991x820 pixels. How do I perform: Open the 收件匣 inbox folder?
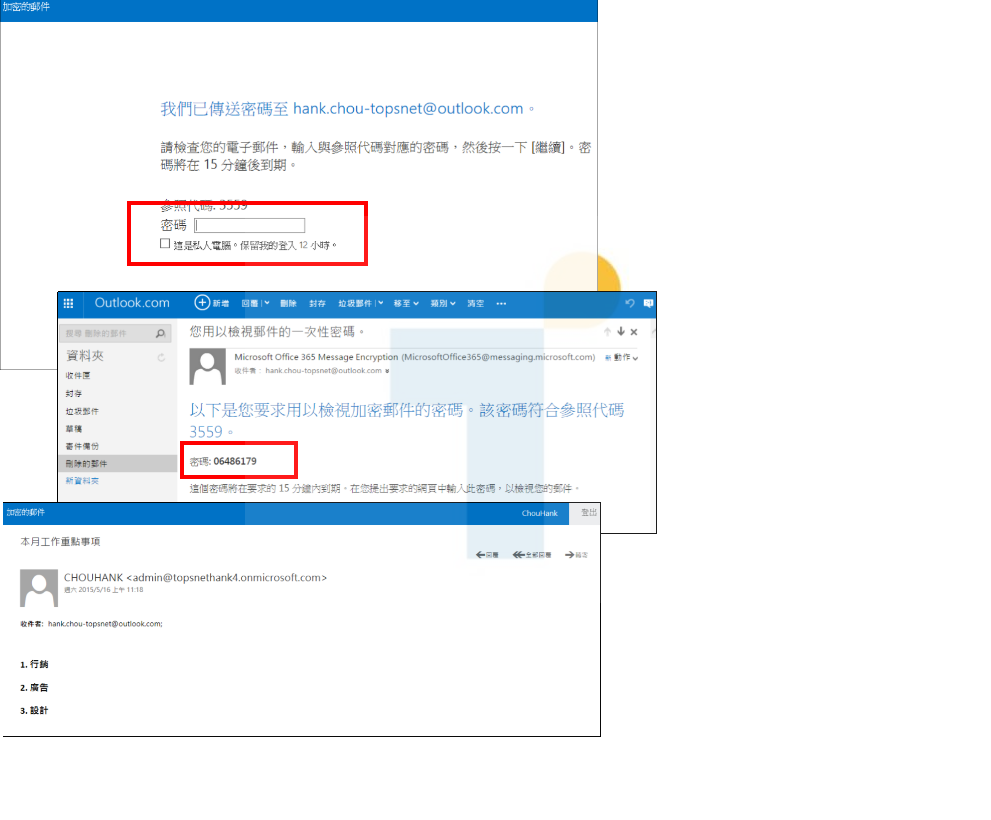click(x=78, y=376)
